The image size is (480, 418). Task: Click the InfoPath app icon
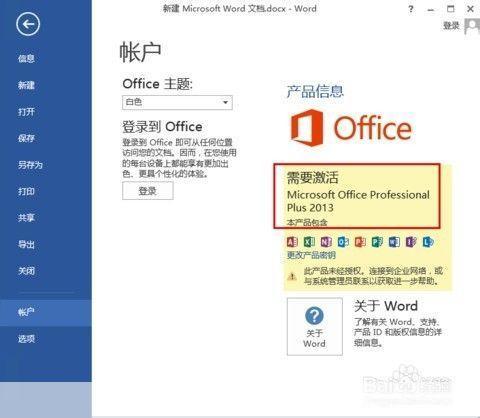click(411, 242)
